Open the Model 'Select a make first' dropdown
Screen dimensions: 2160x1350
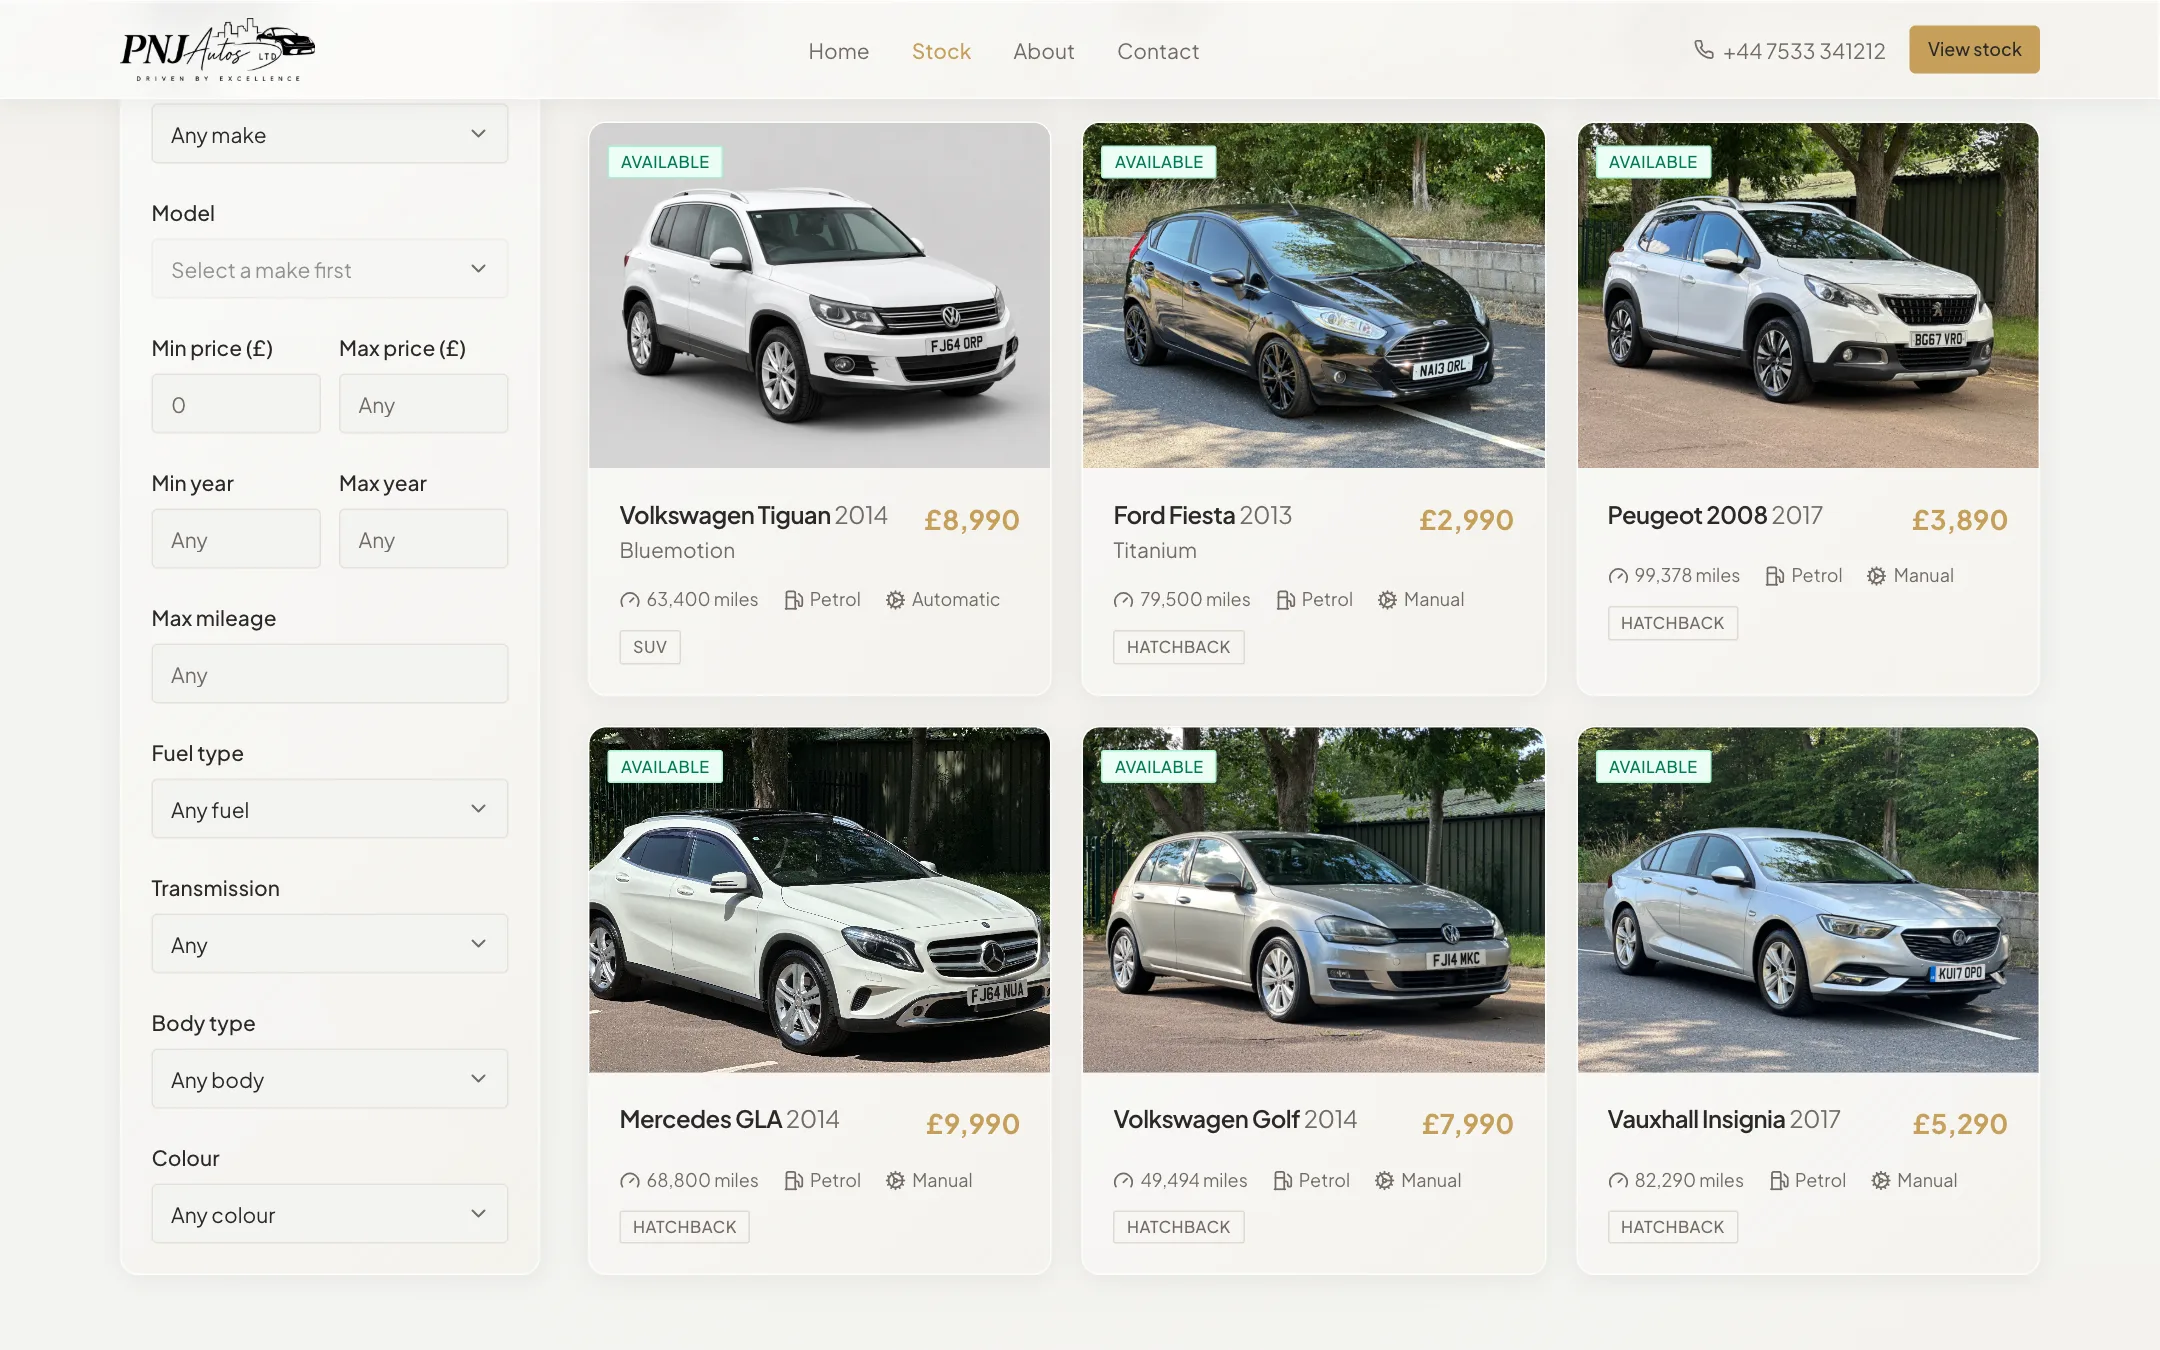(329, 269)
